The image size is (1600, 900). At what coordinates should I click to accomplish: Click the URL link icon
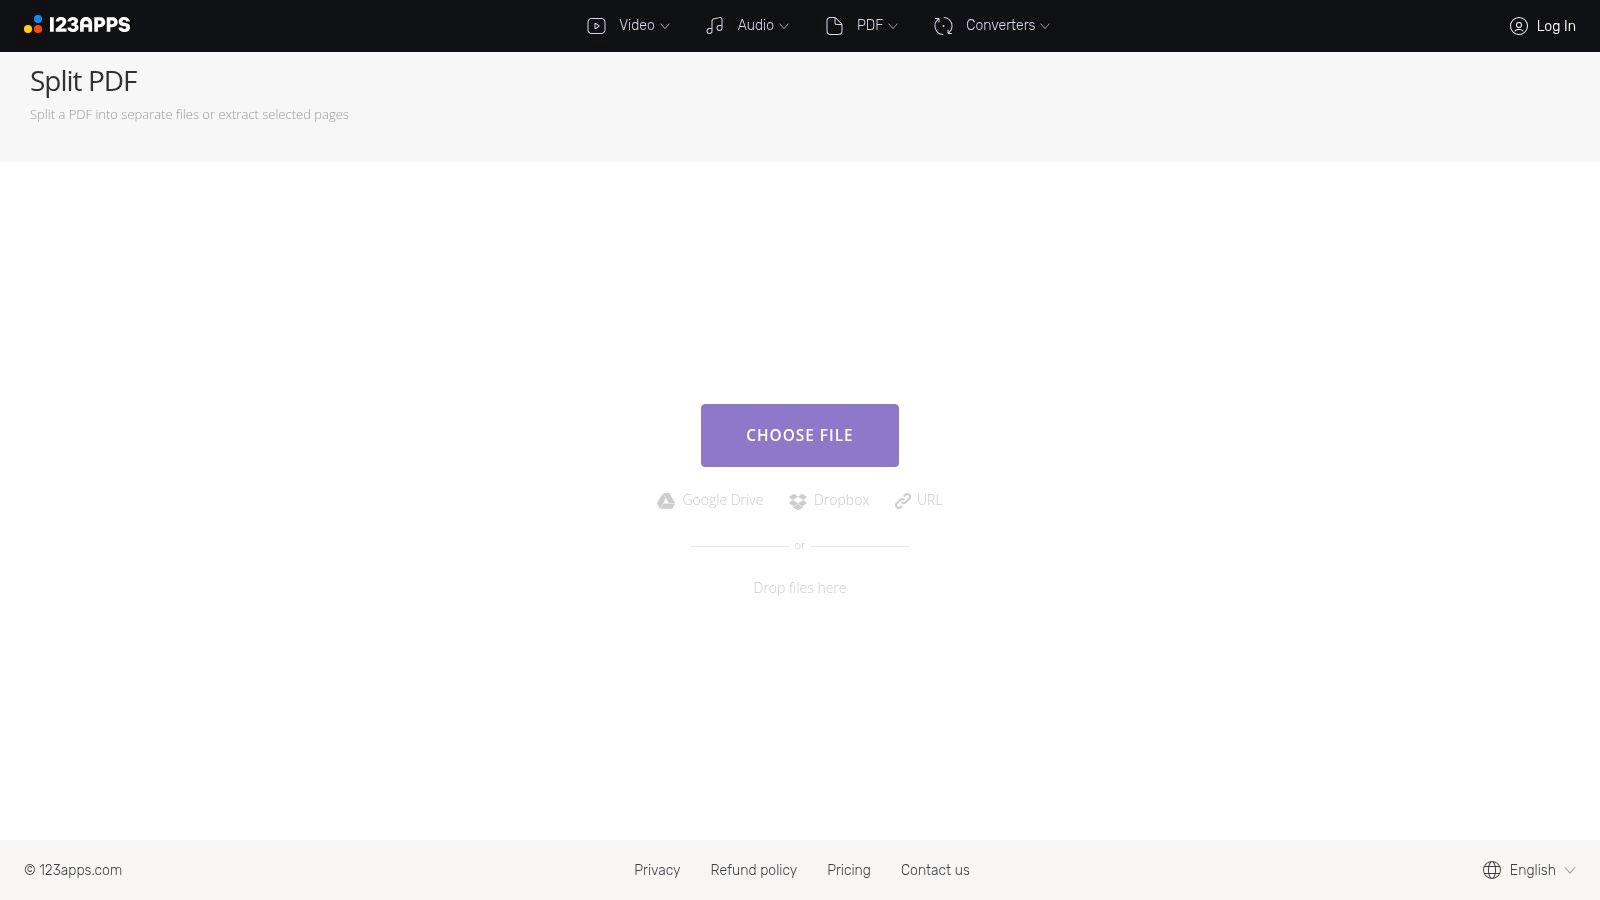pos(902,500)
